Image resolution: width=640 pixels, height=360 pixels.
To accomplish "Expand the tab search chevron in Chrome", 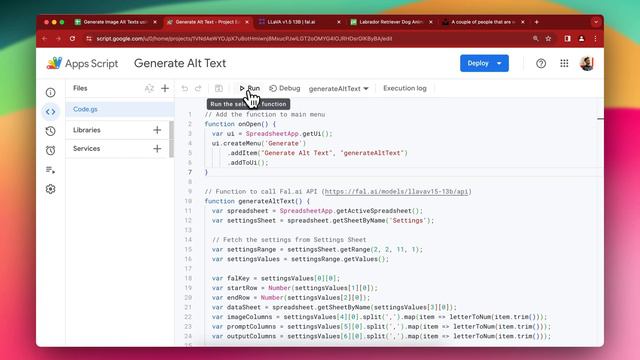I will coord(596,22).
